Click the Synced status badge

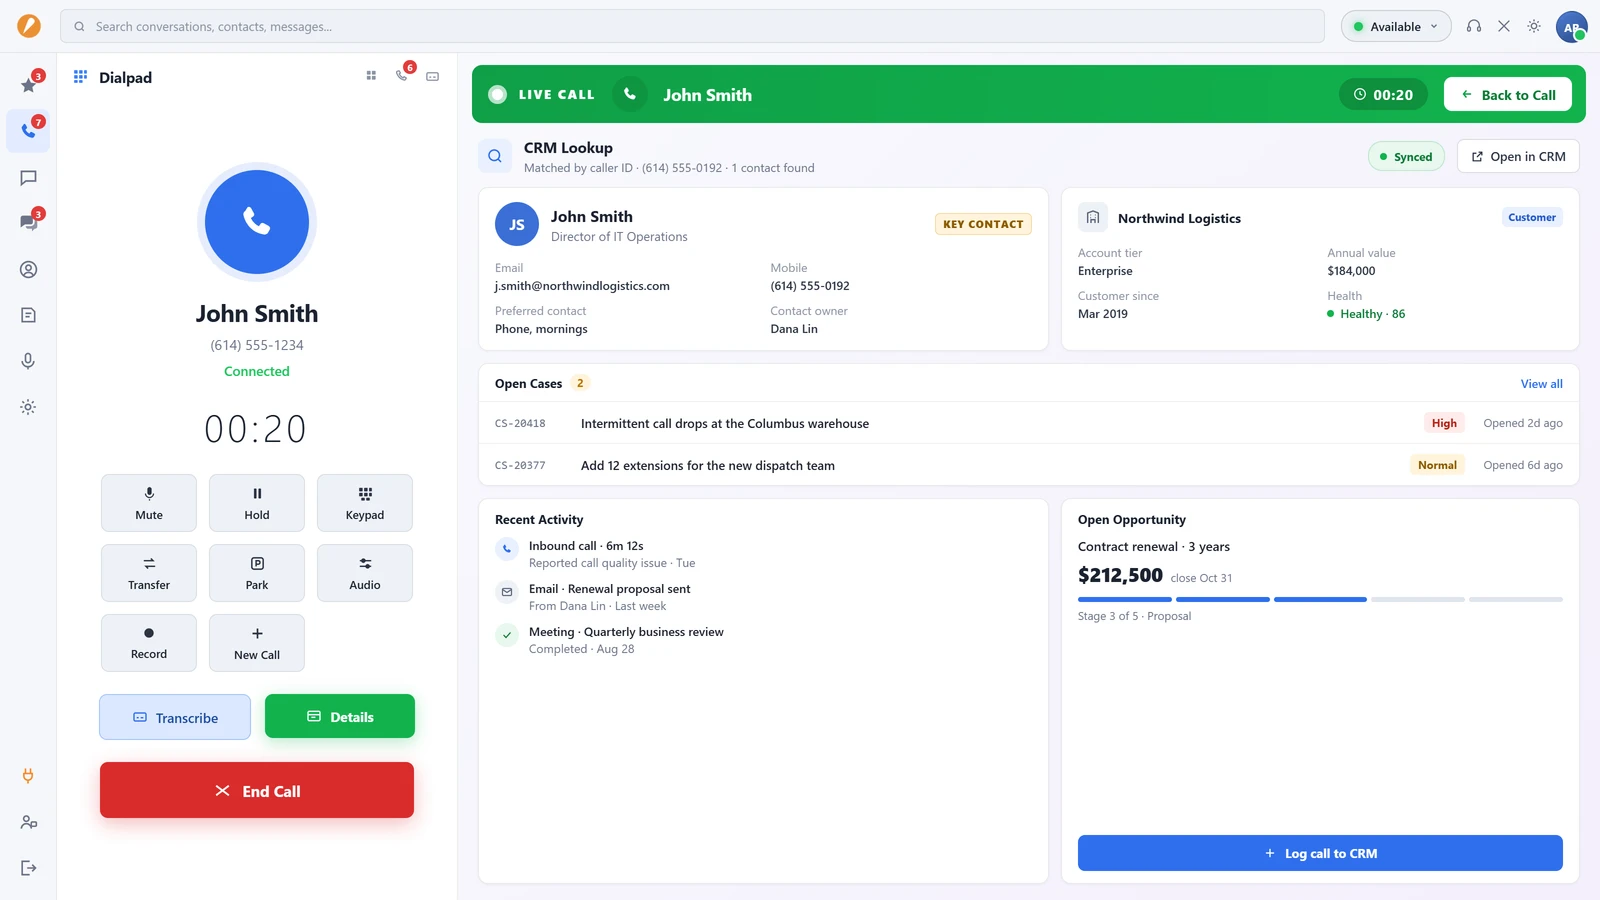pyautogui.click(x=1406, y=156)
